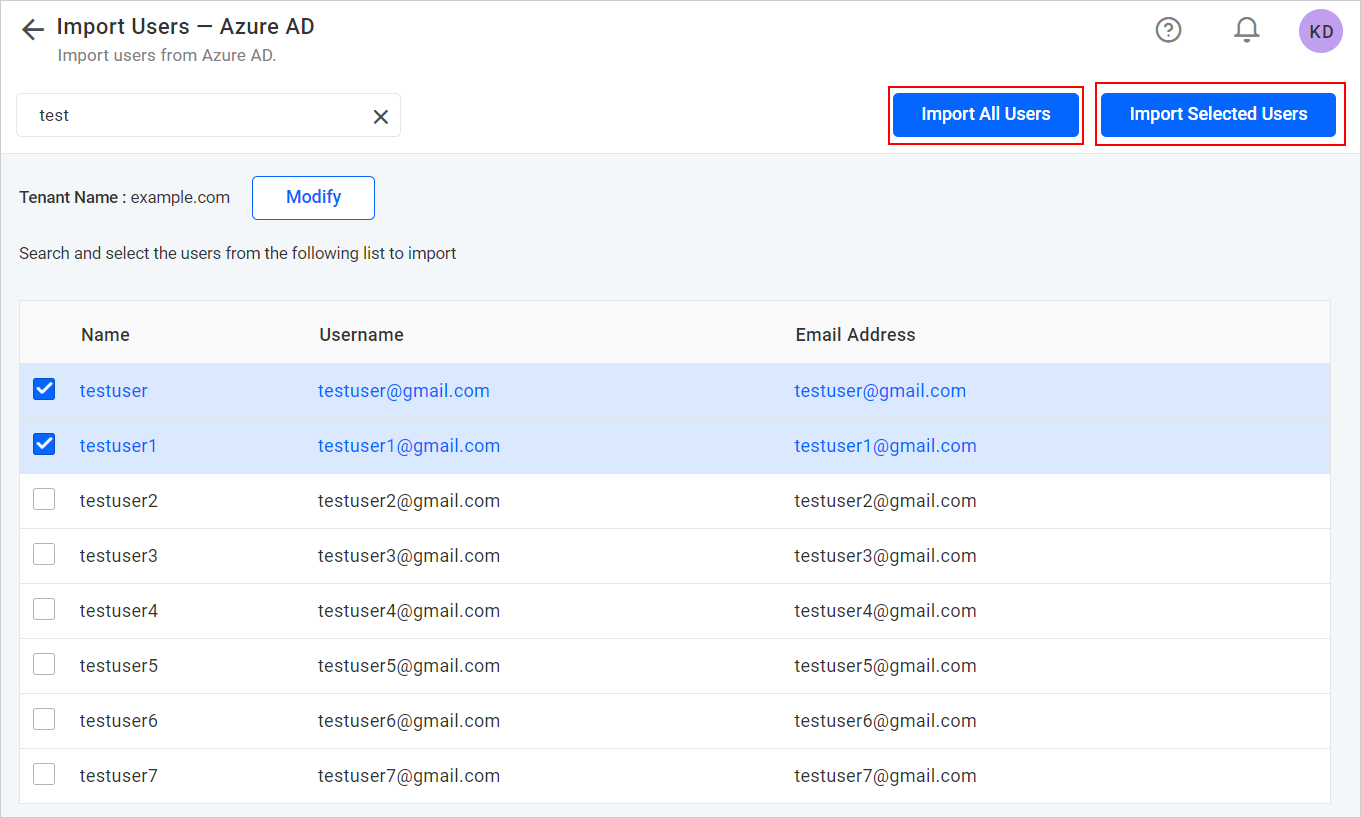This screenshot has height=818, width=1361.
Task: Click the back arrow to leave Import Users
Action: [32, 28]
